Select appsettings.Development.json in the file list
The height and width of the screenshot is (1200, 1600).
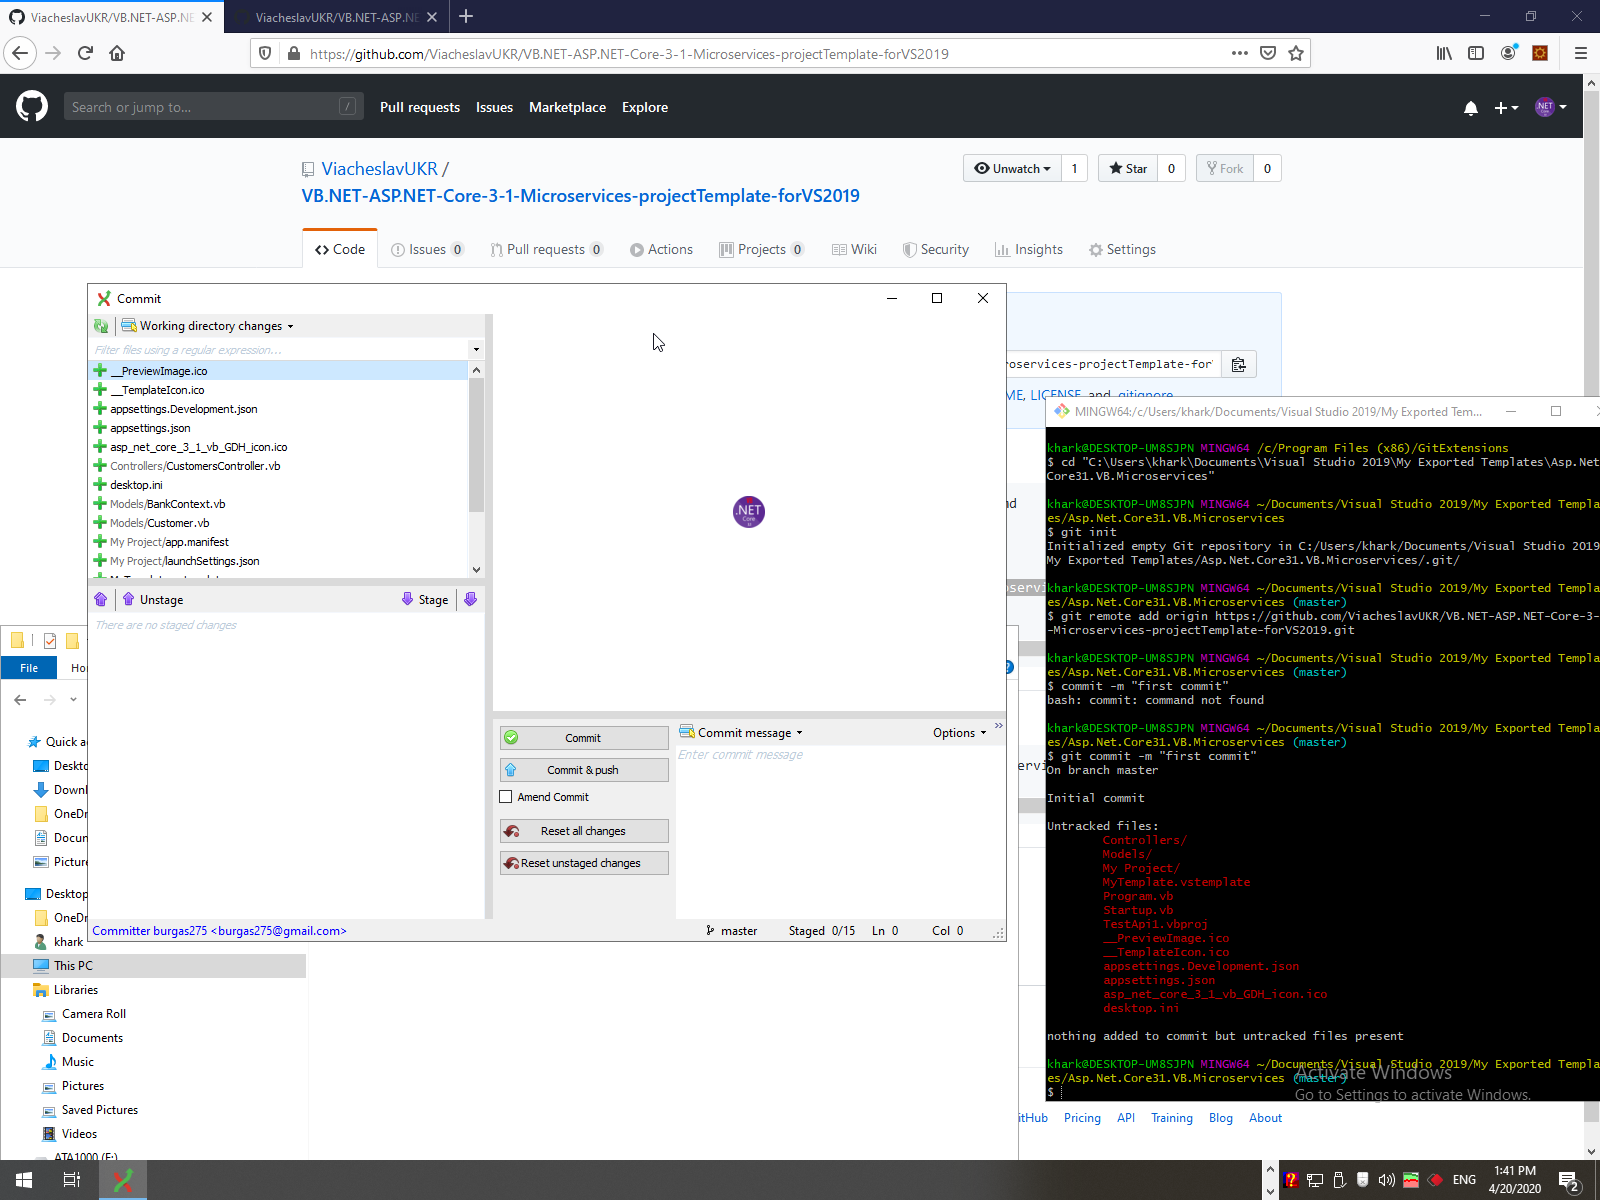[x=279, y=409]
